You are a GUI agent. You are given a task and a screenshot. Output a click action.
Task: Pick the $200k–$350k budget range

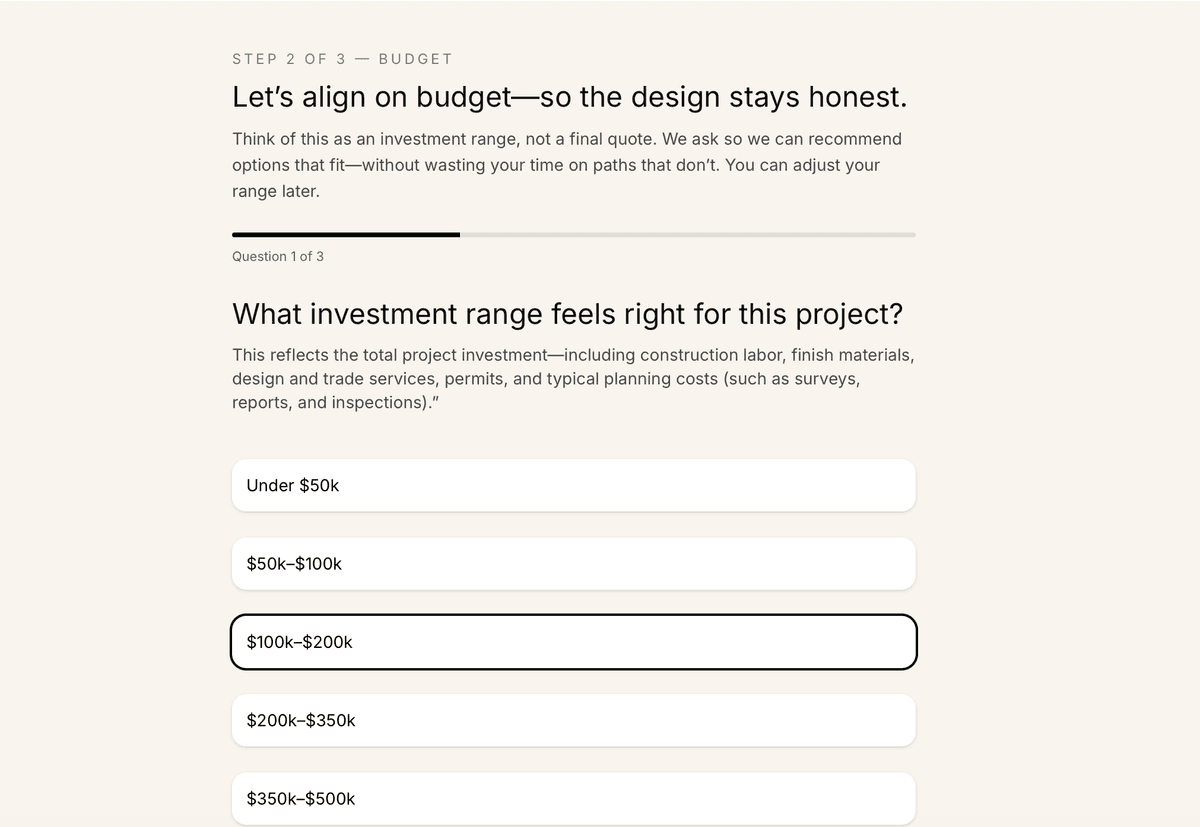[573, 719]
